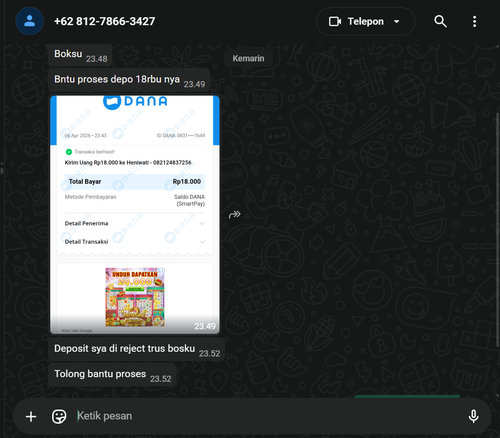Click the video camera icon

click(335, 22)
